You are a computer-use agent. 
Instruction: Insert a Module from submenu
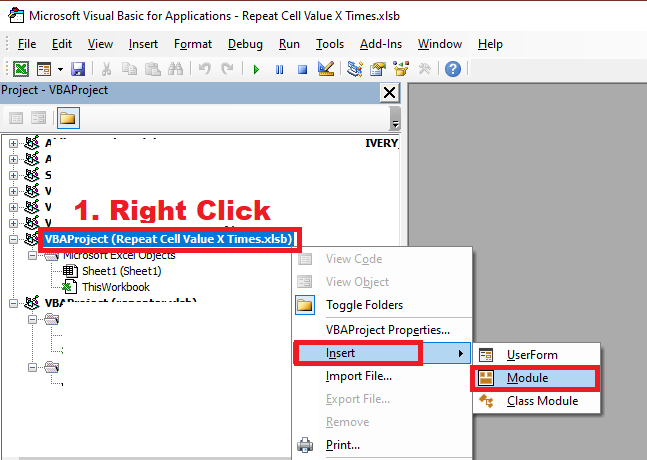536,378
